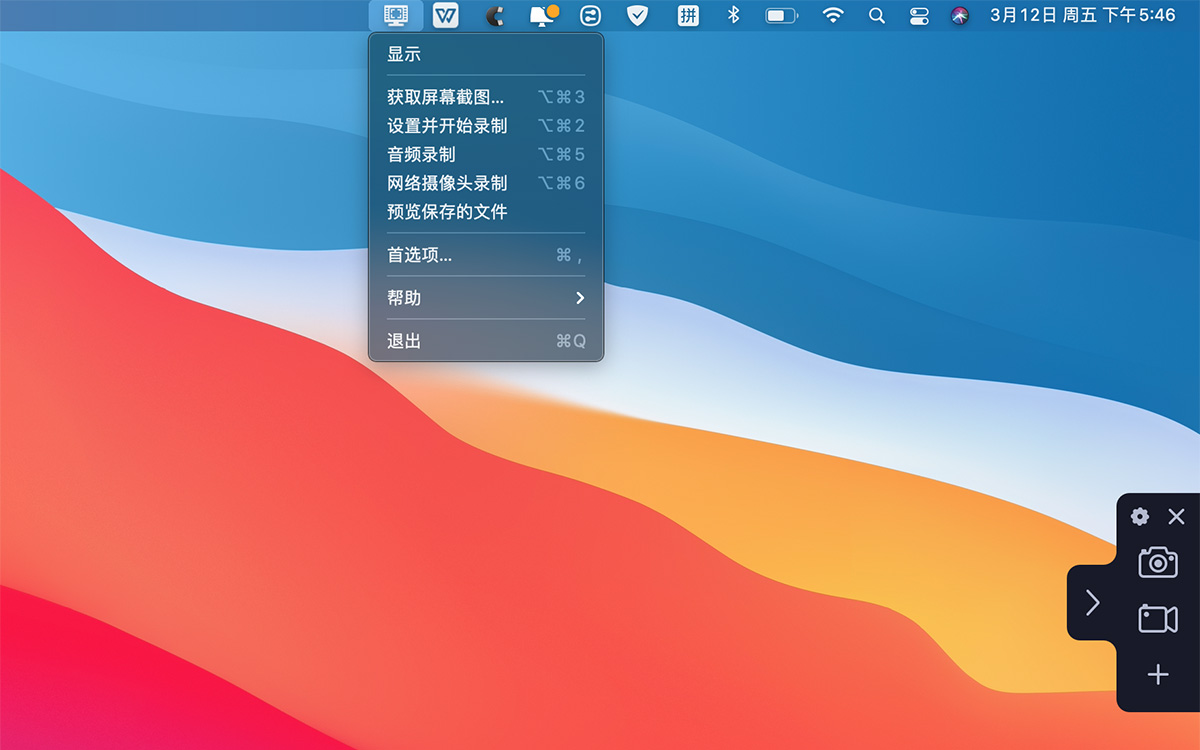Image resolution: width=1200 pixels, height=750 pixels.
Task: Click the plus icon on the widget
Action: (1158, 675)
